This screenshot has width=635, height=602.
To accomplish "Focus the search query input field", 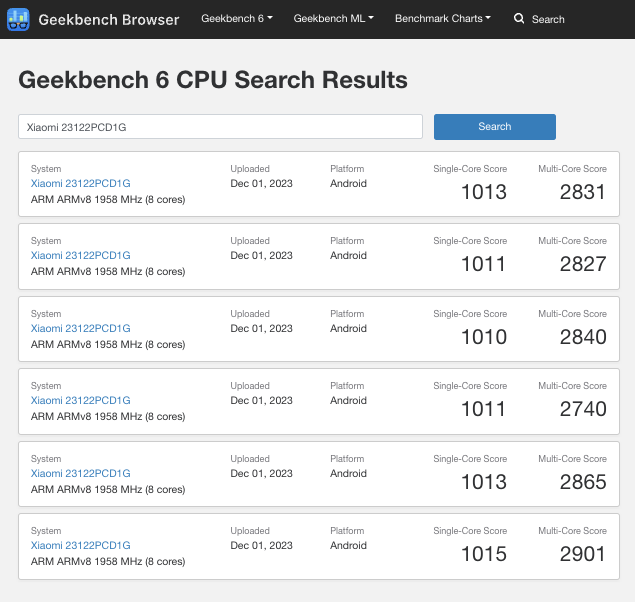I will pos(220,127).
